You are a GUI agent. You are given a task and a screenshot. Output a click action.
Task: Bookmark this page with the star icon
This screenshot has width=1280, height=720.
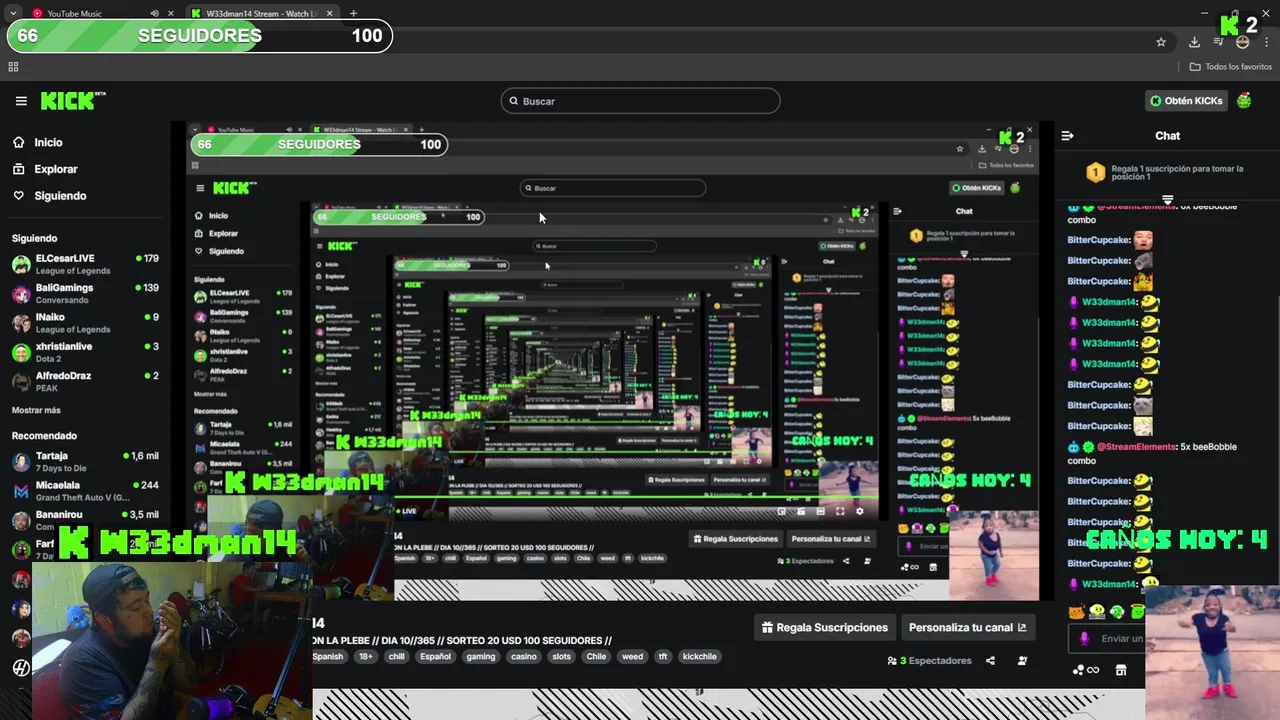click(x=1161, y=42)
